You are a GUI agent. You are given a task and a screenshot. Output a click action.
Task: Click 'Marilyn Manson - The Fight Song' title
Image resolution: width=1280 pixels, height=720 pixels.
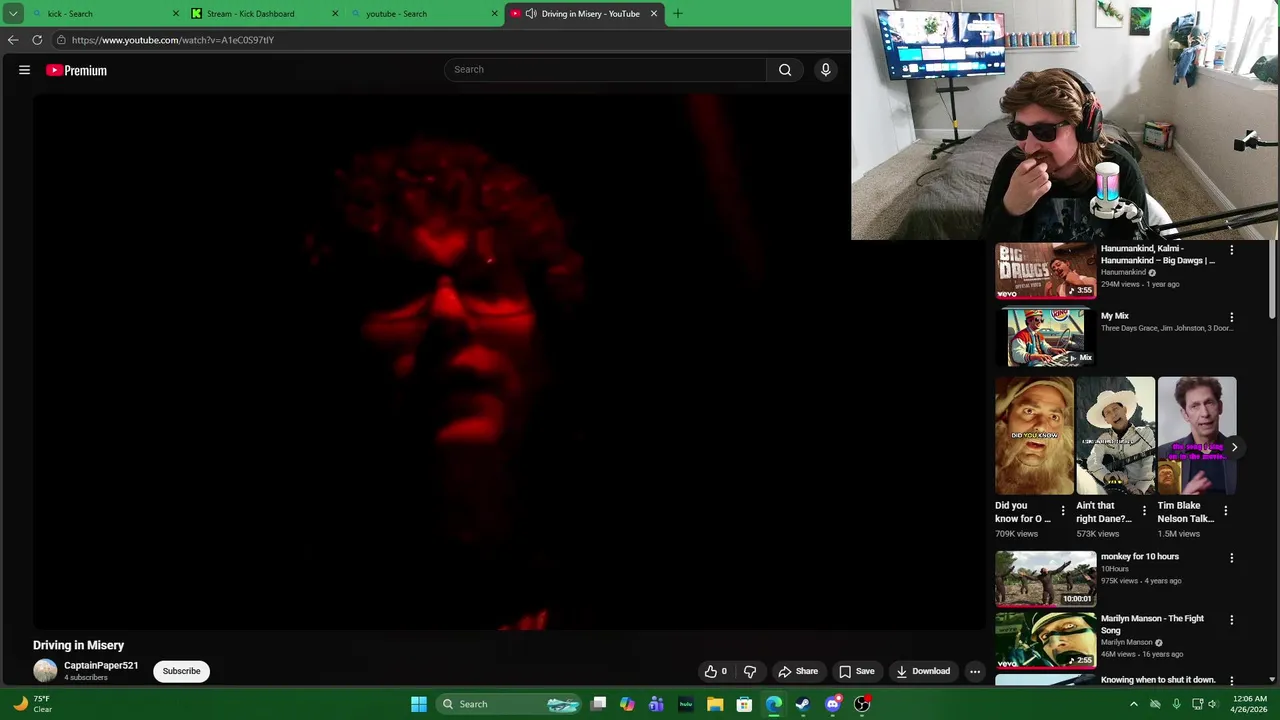pos(1152,624)
